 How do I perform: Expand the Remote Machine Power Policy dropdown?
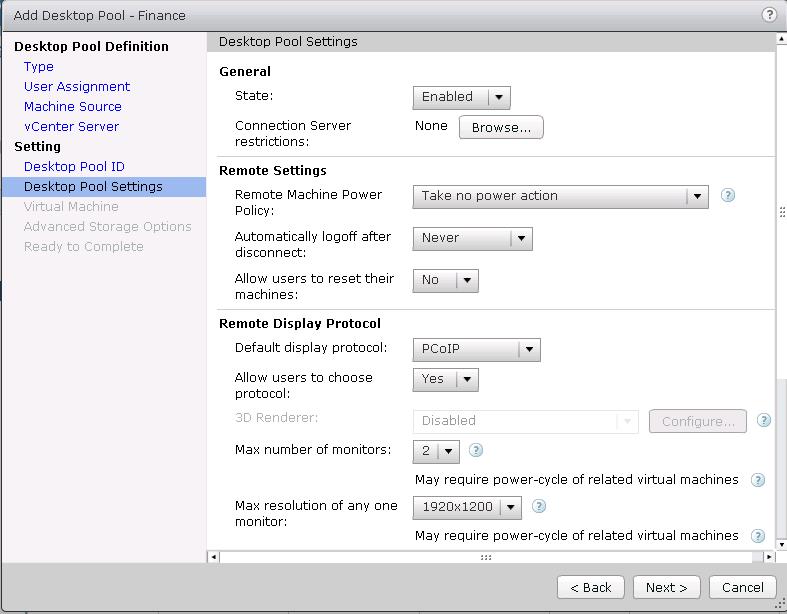(560, 196)
